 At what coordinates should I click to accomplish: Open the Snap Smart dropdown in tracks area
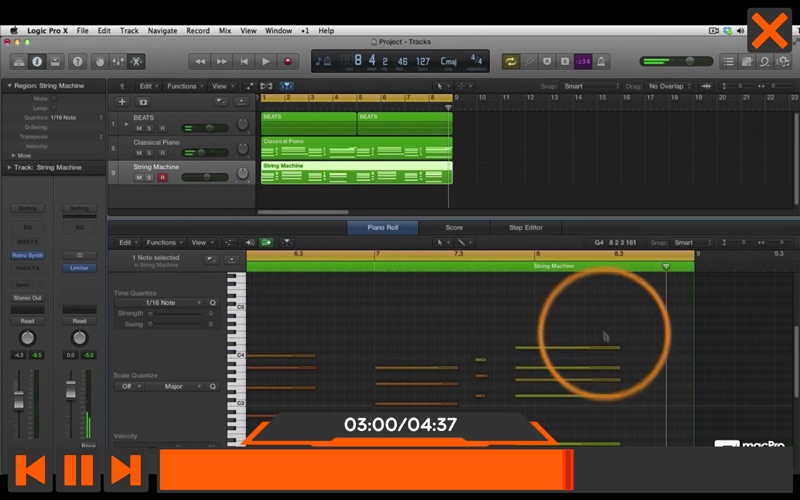tap(590, 86)
